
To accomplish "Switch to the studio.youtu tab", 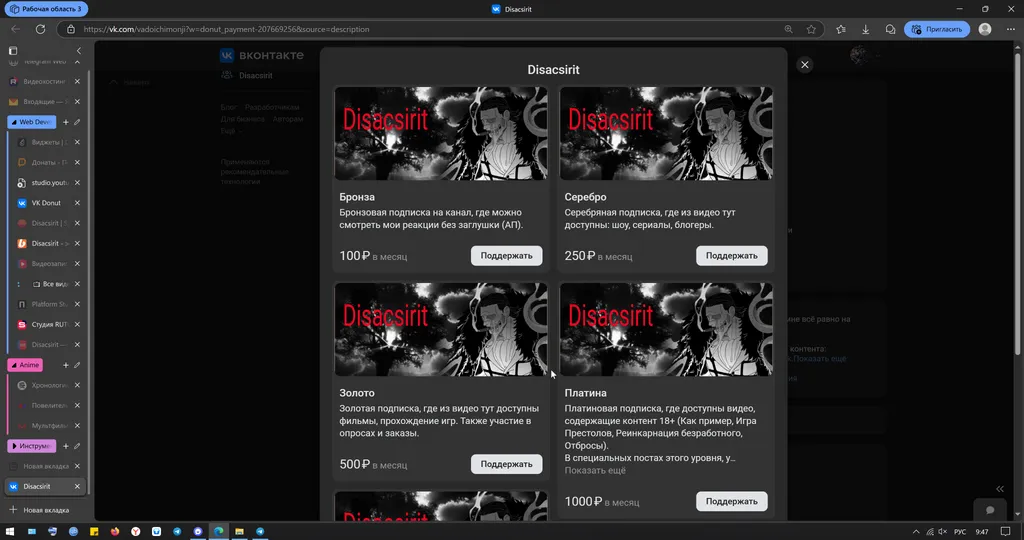I will pos(48,183).
